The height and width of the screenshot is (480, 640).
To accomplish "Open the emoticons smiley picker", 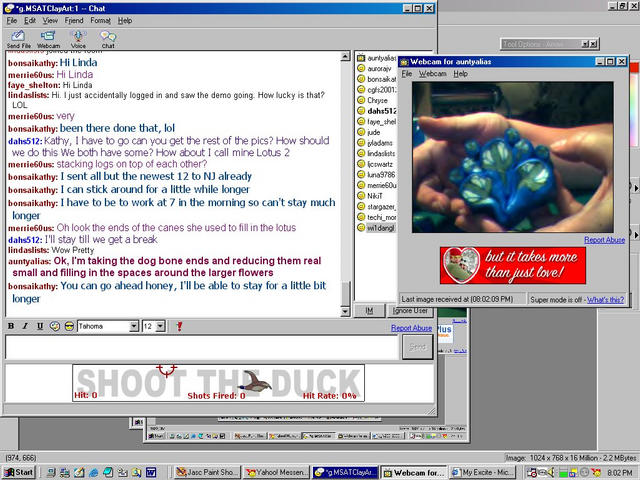I will click(x=69, y=326).
